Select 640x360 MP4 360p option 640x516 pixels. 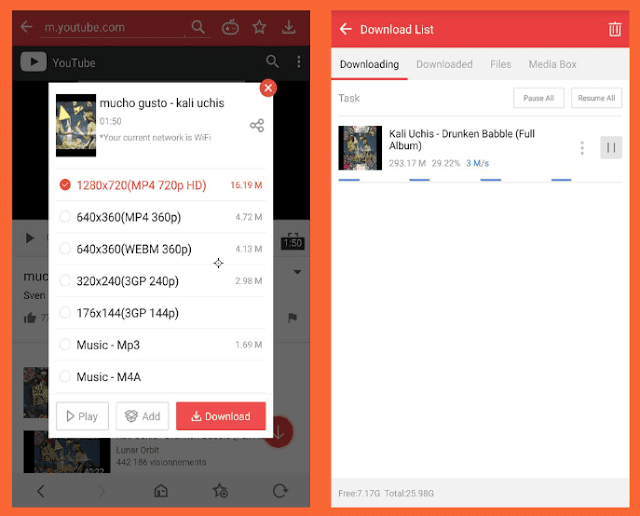click(161, 217)
